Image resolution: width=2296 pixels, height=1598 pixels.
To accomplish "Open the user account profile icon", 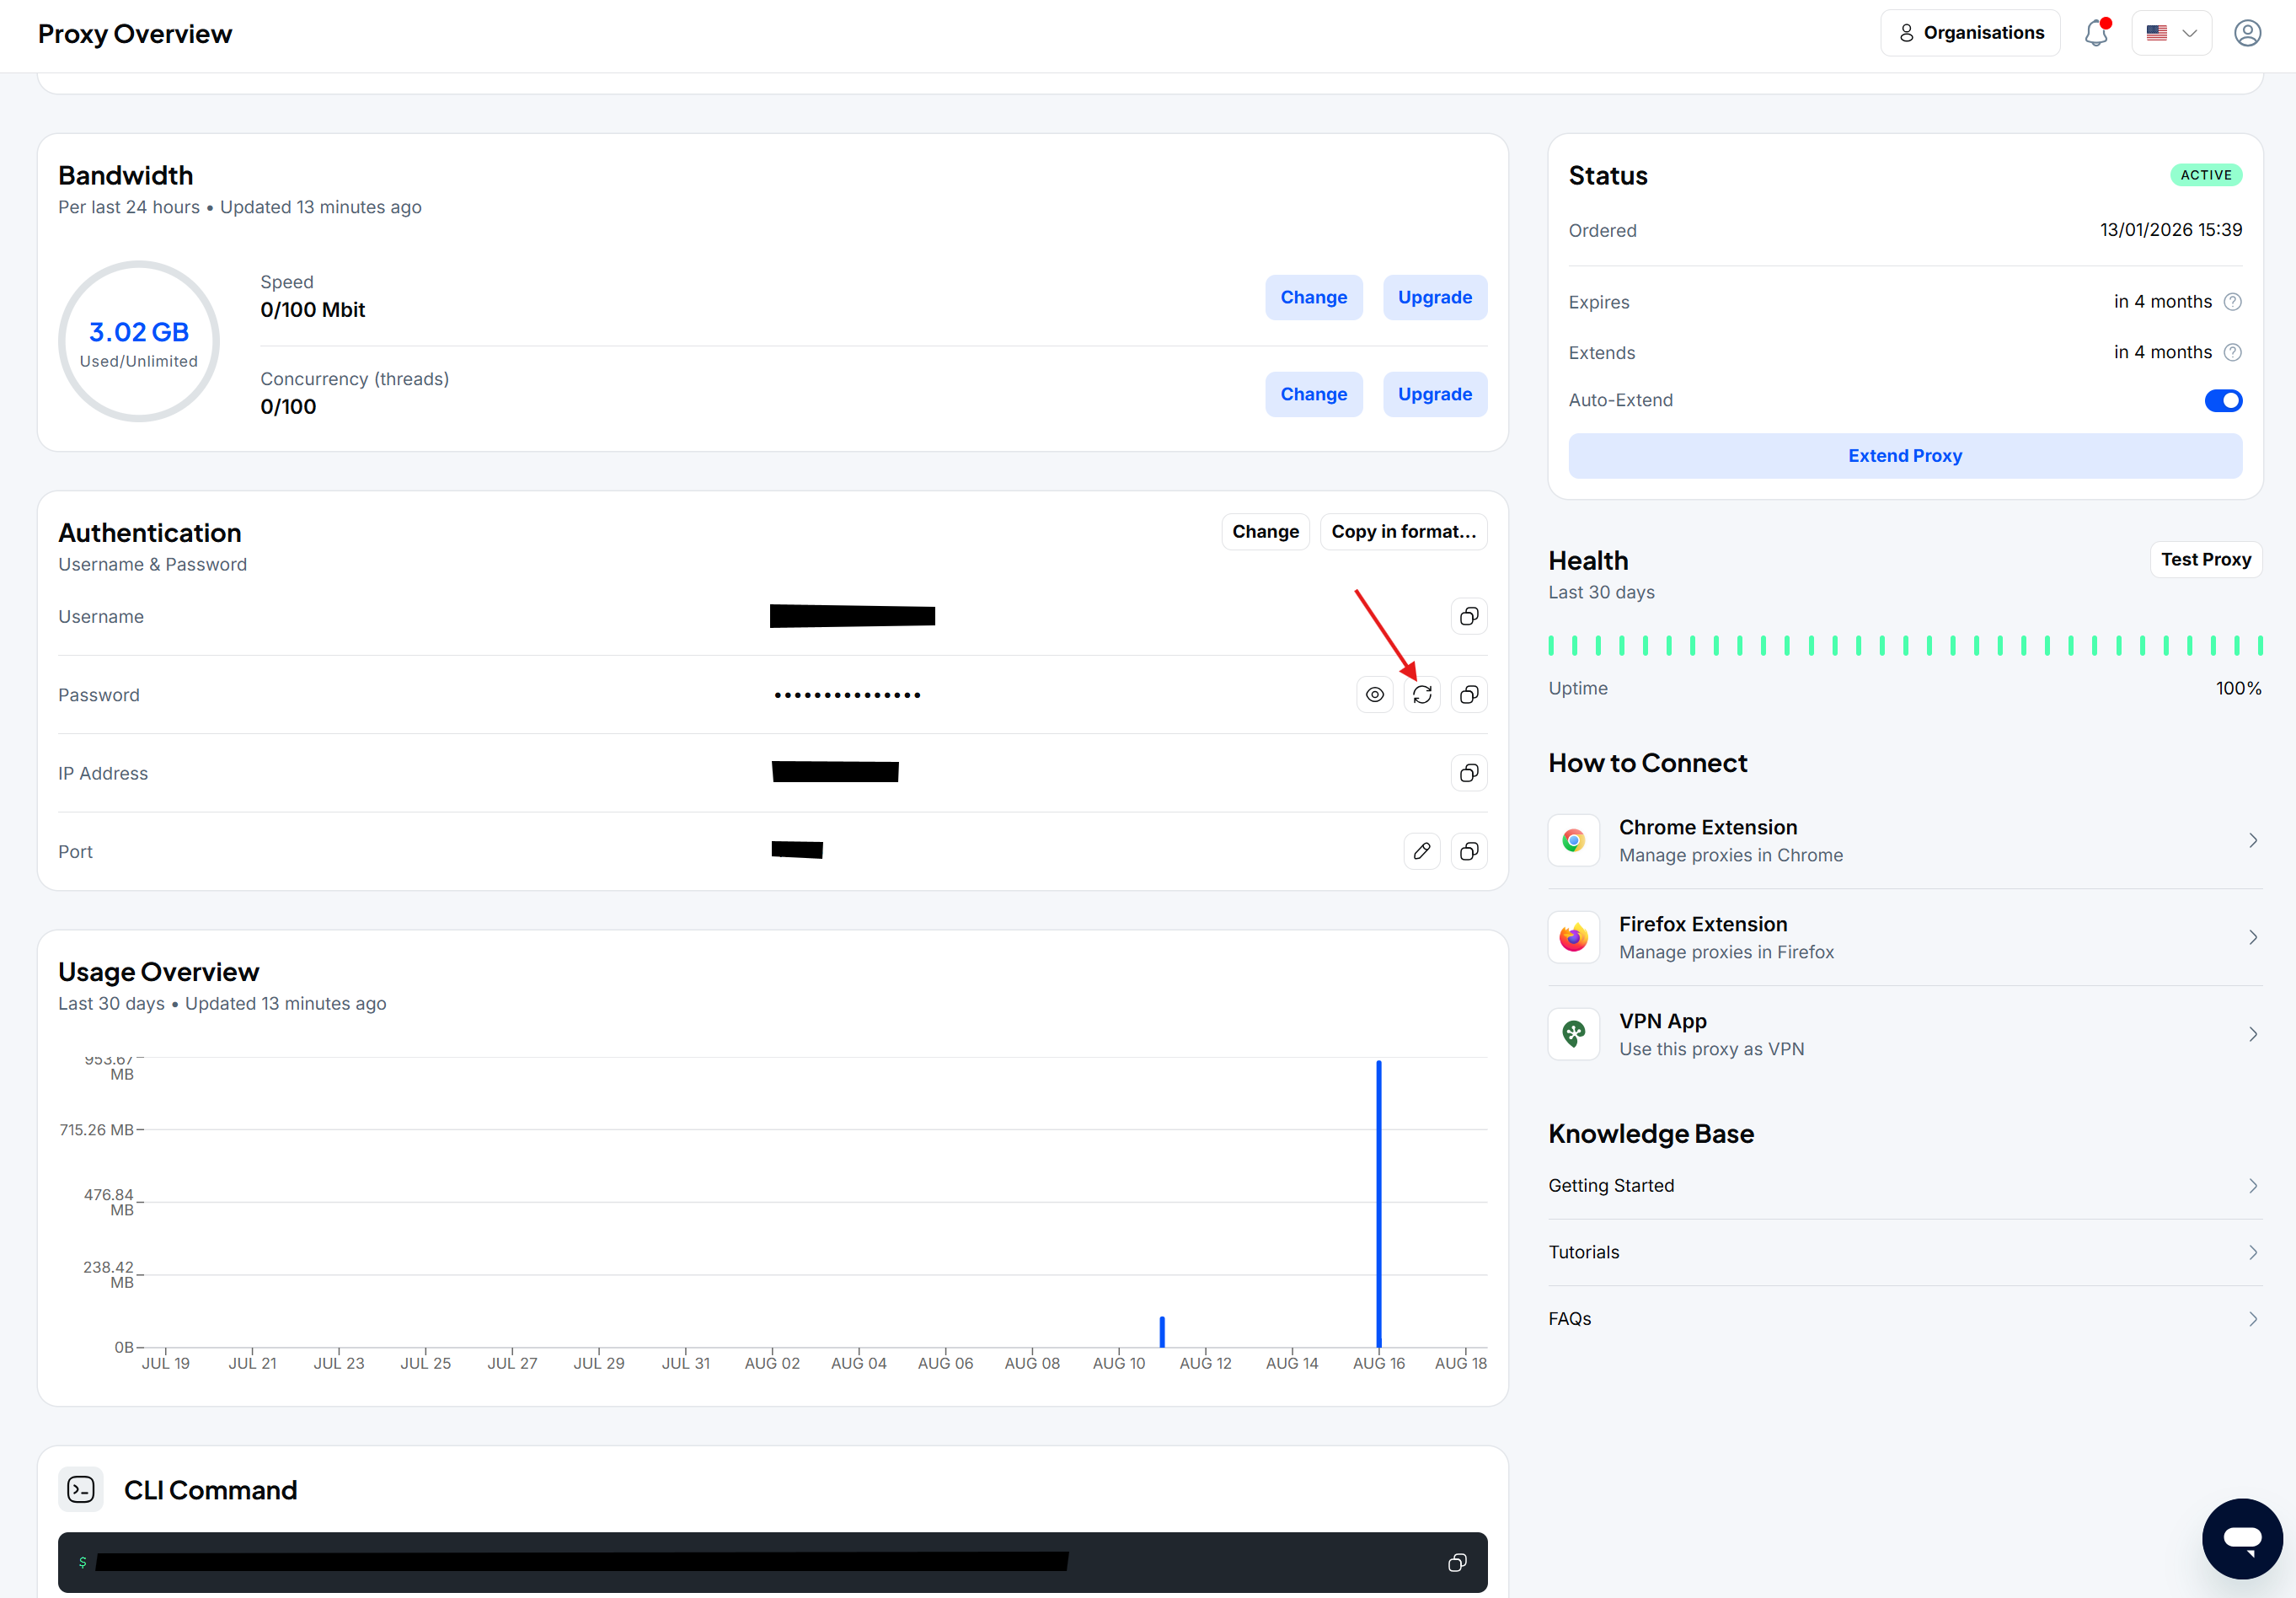I will pos(2247,33).
